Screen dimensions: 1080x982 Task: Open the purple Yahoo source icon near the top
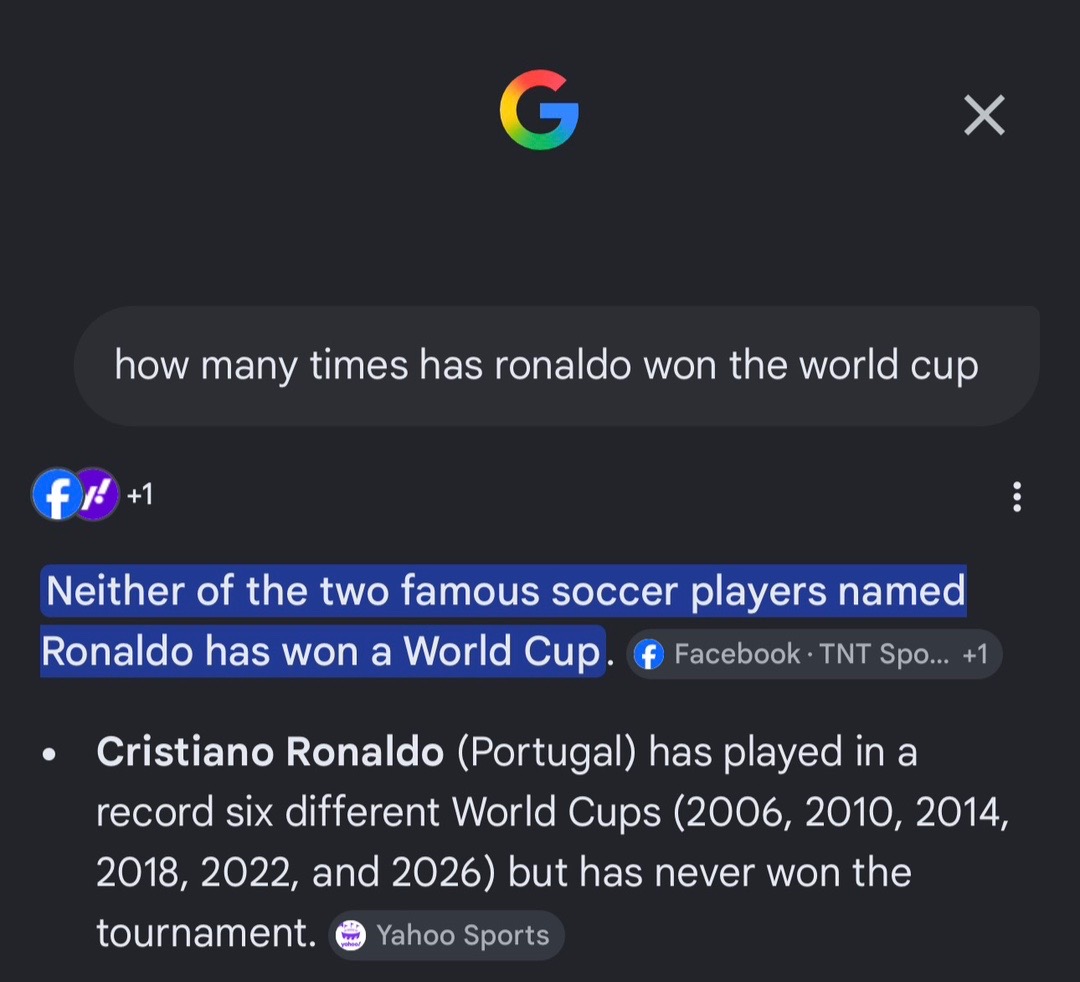pos(97,494)
